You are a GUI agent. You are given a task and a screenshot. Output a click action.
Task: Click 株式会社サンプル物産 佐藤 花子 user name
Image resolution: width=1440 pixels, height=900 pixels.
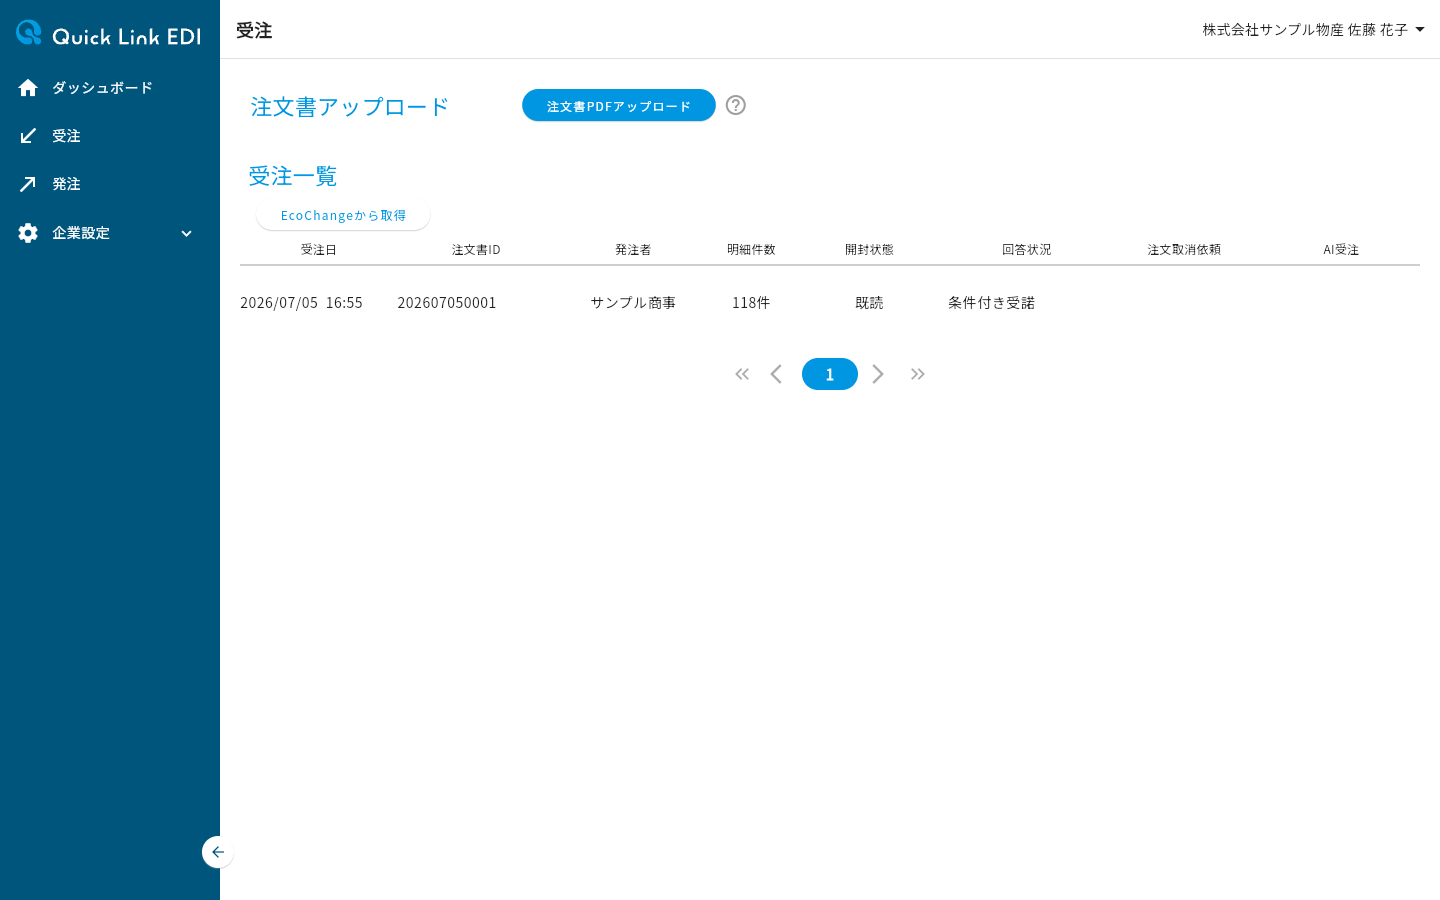pyautogui.click(x=1305, y=30)
